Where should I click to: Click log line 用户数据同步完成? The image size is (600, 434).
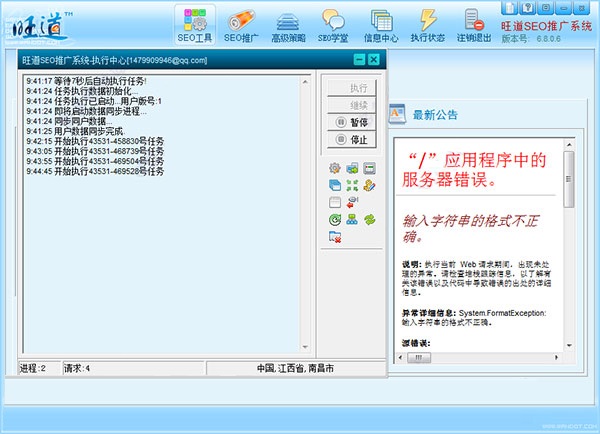[75, 131]
